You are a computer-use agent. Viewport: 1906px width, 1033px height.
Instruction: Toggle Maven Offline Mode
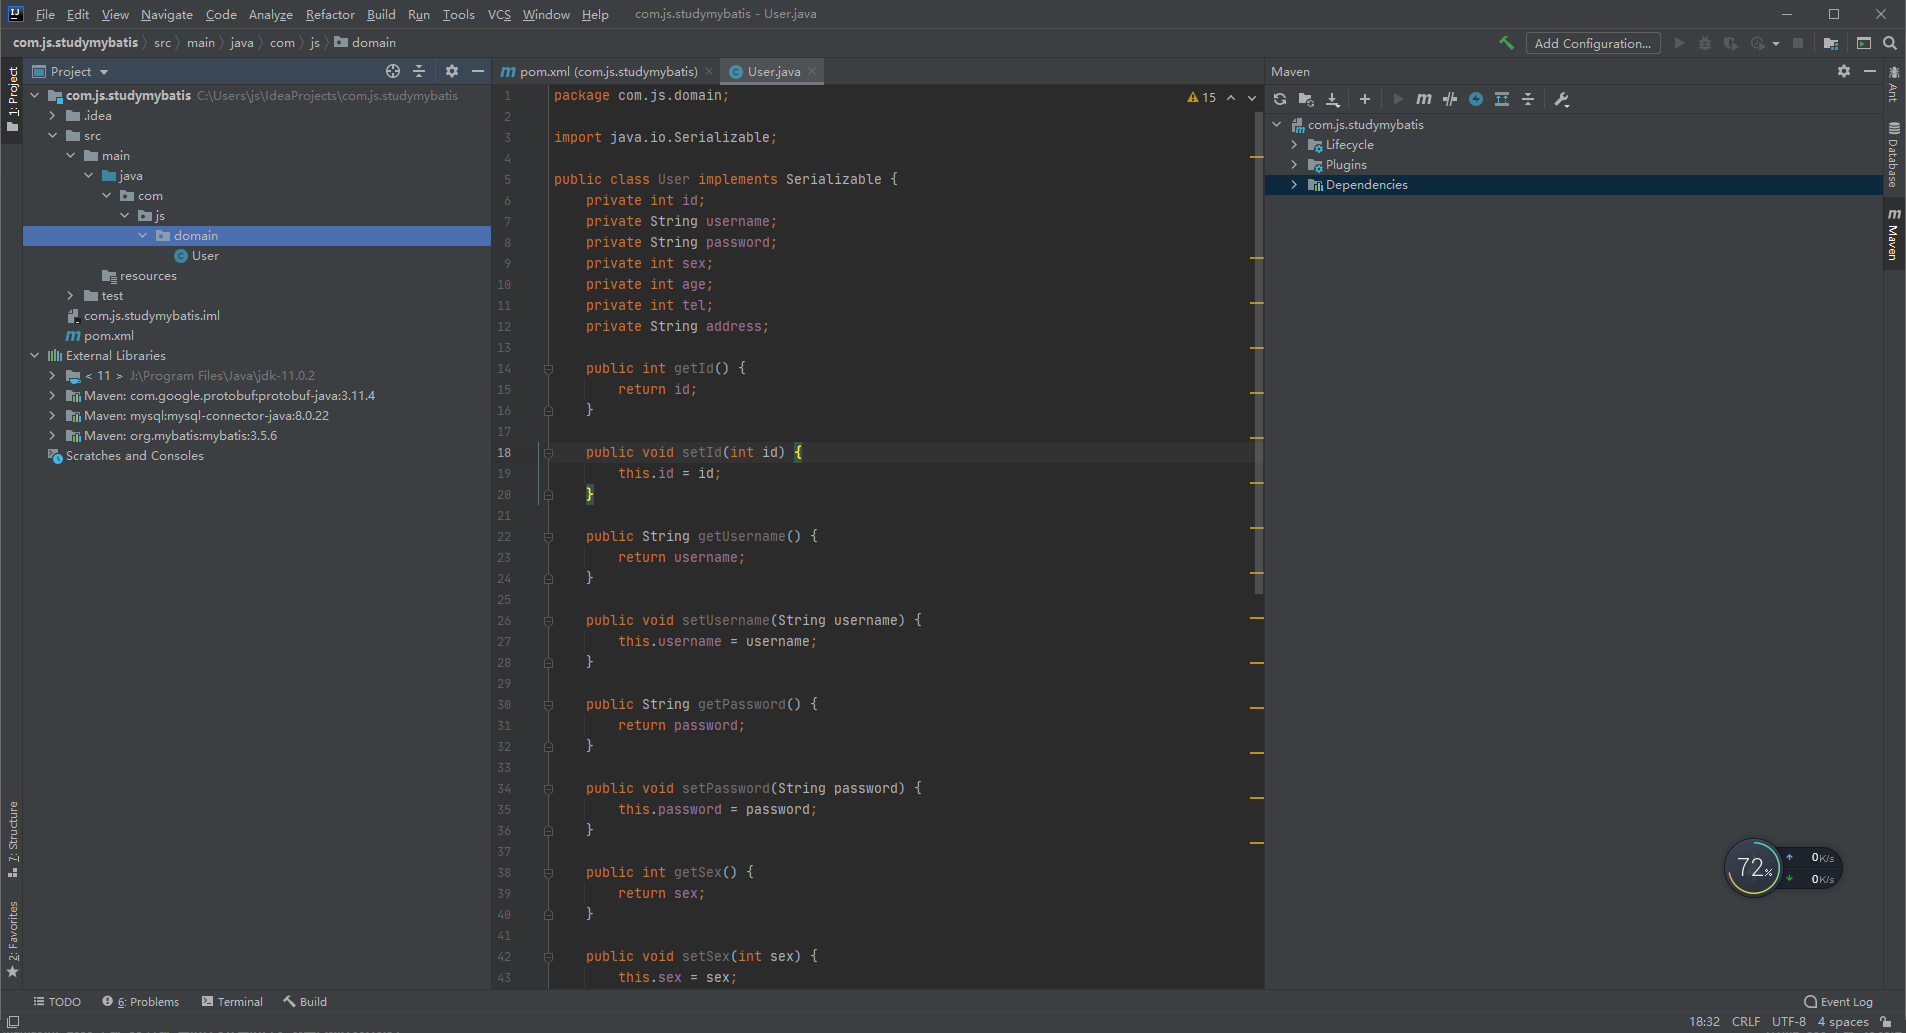(1450, 99)
